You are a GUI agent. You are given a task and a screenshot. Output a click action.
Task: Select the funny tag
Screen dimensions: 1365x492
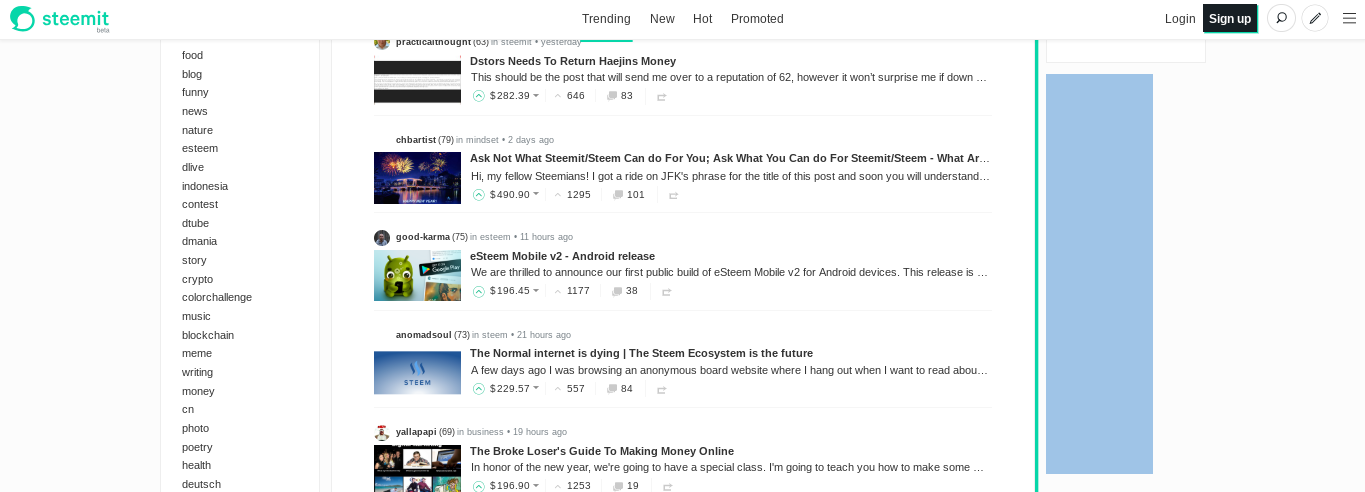coord(195,92)
